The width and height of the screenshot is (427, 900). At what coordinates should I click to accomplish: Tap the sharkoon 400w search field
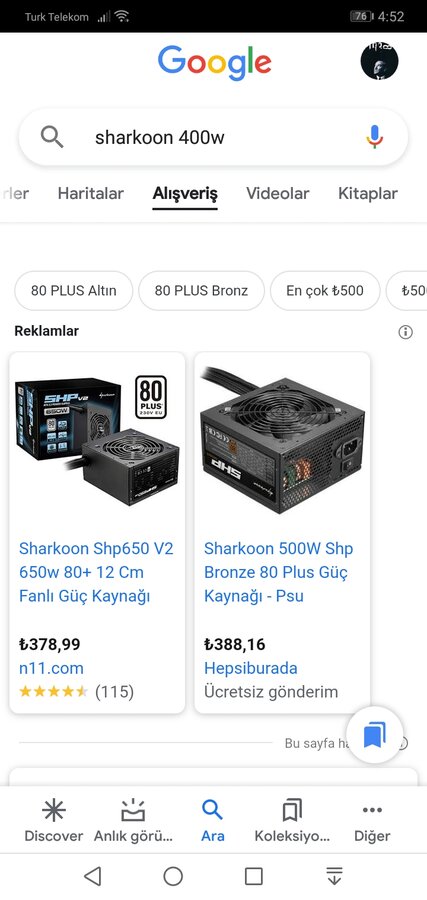(214, 137)
